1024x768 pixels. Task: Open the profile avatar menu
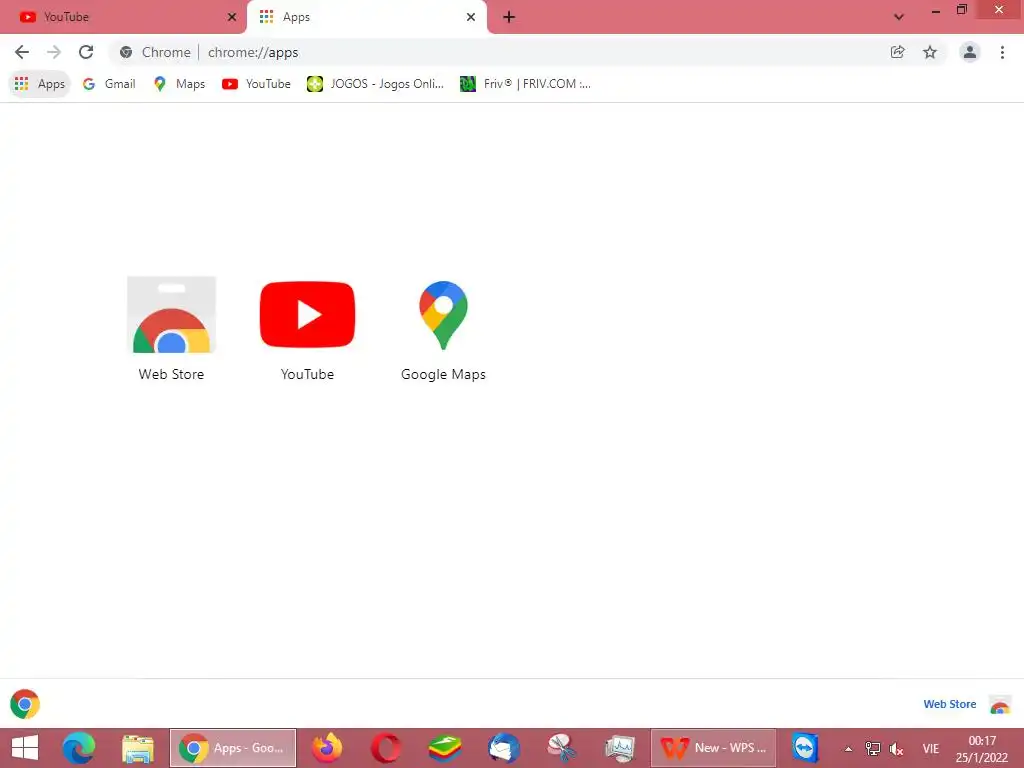pyautogui.click(x=970, y=52)
